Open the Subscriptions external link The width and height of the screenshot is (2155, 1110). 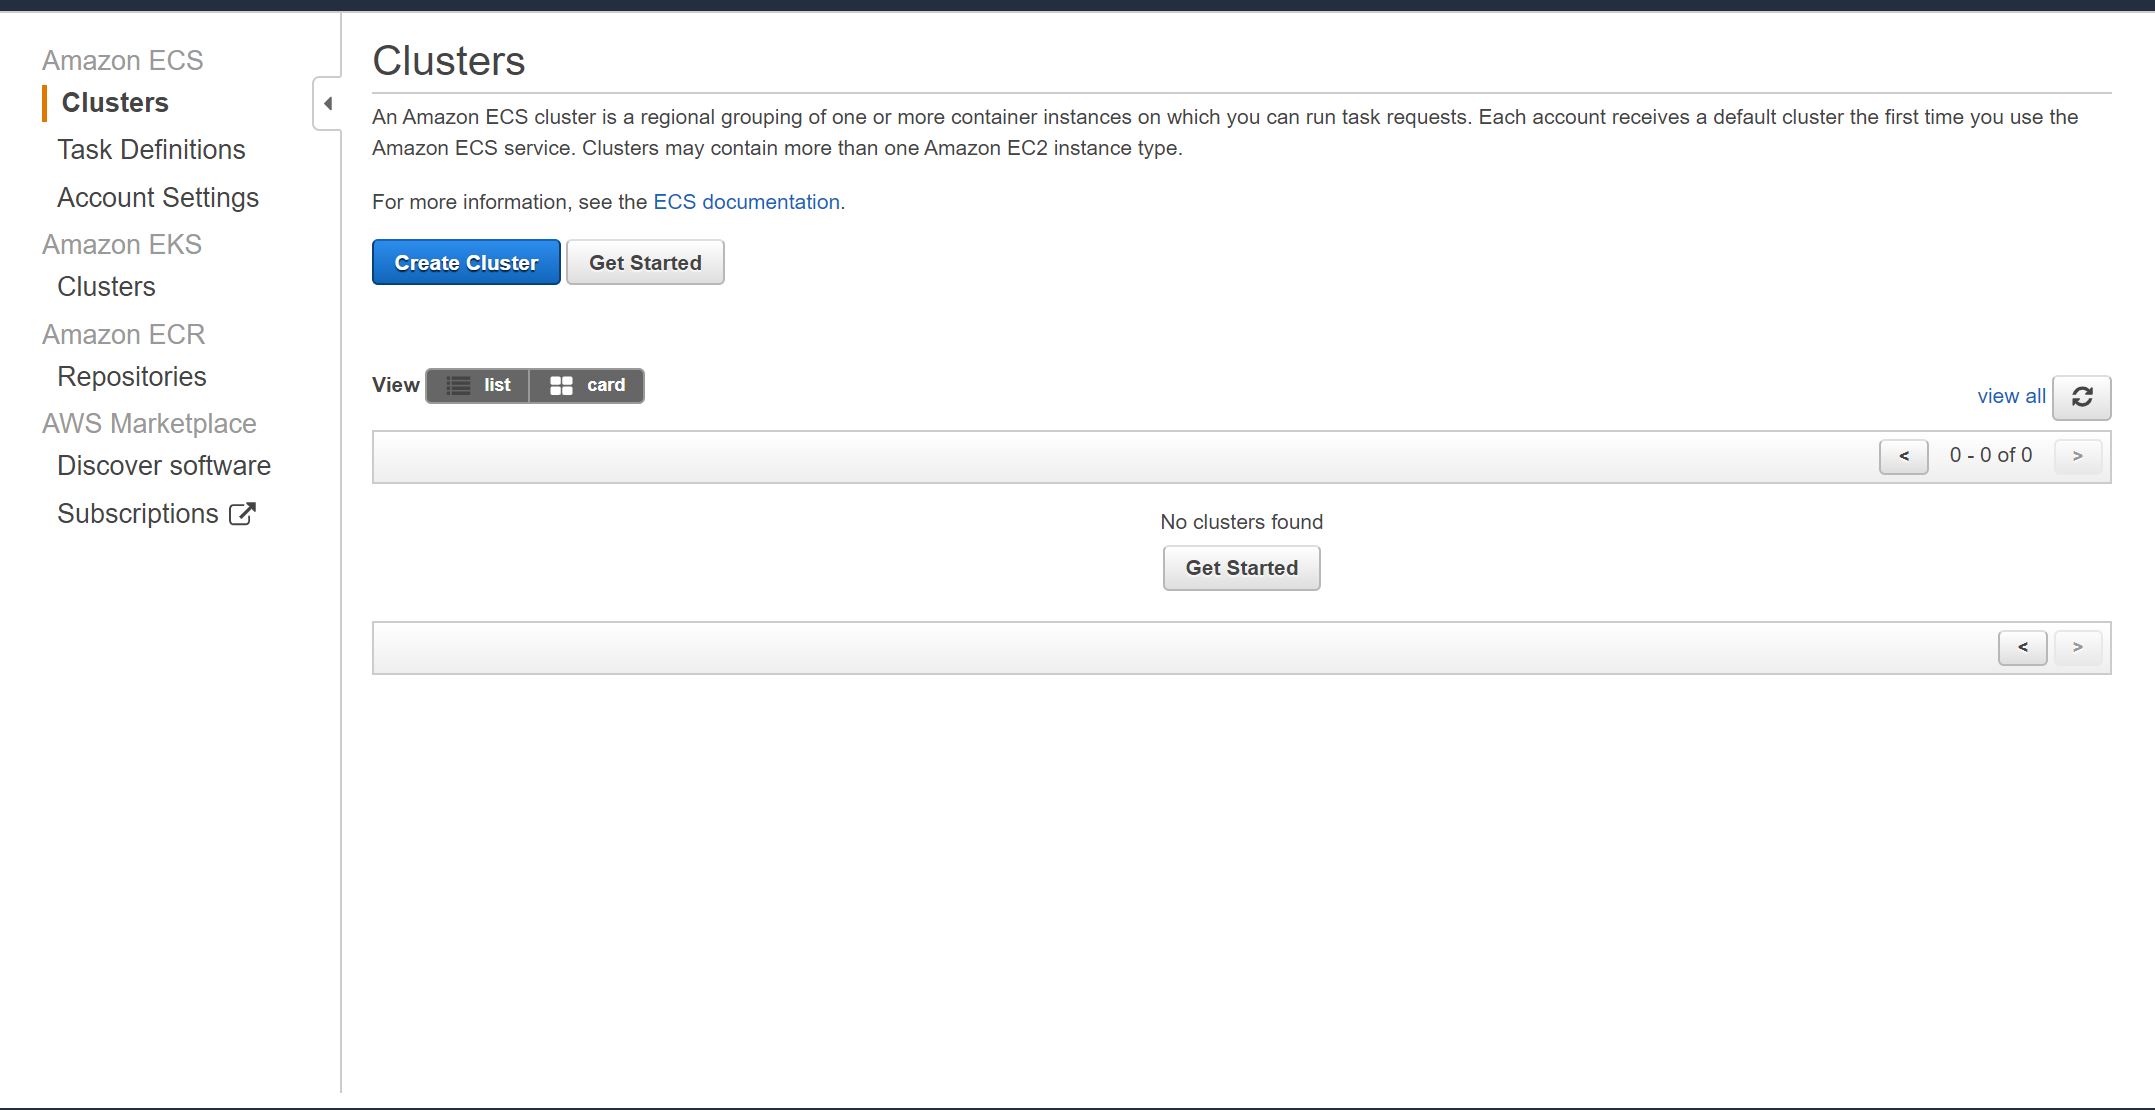coord(156,513)
